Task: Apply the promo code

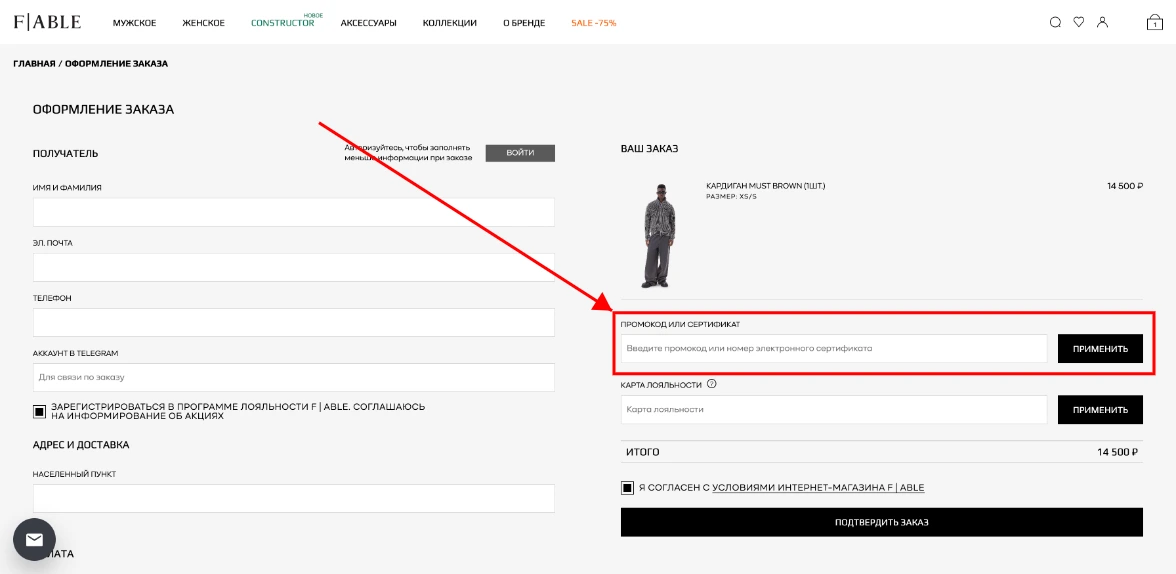Action: tap(1100, 349)
